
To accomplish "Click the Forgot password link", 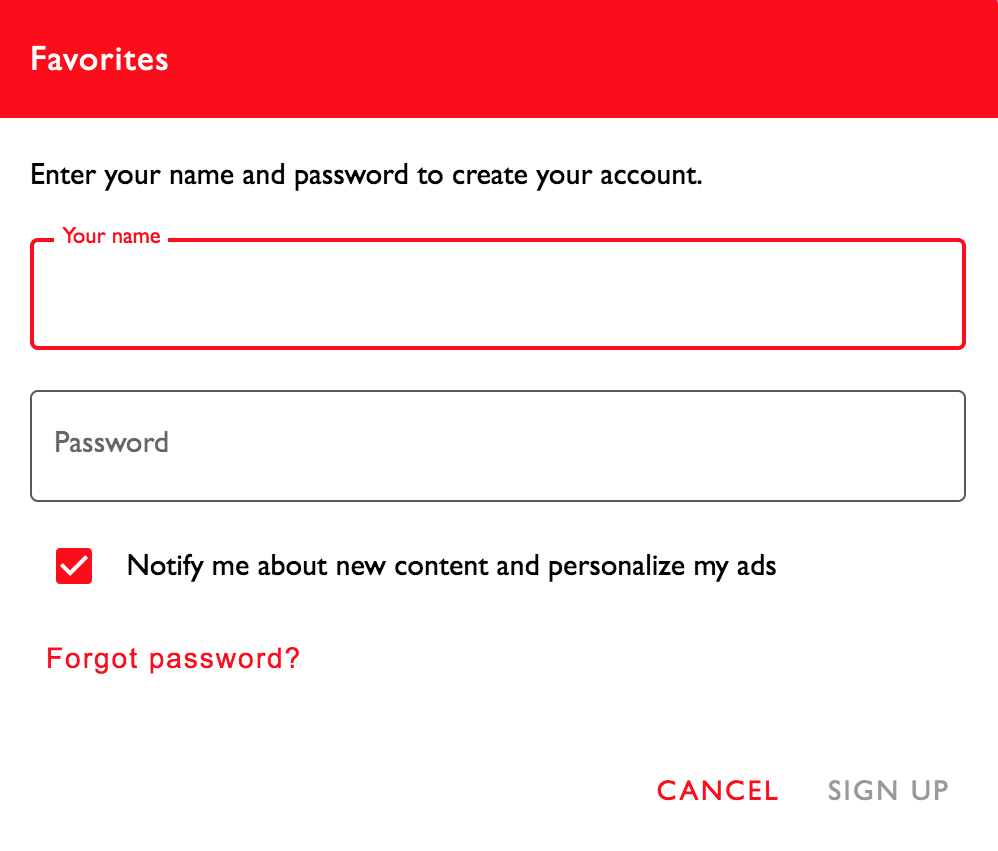I will pos(172,658).
